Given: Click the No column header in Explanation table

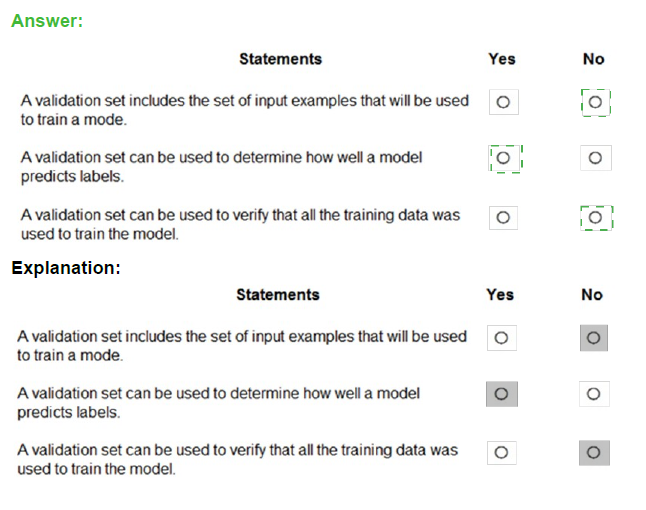Looking at the screenshot, I should pos(592,295).
